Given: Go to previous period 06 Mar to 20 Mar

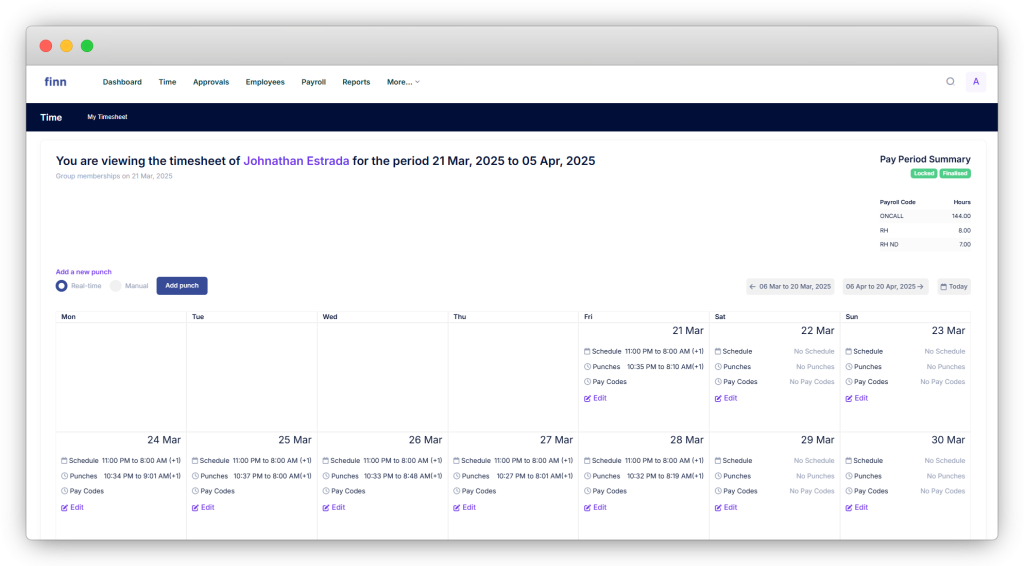Looking at the screenshot, I should coord(790,287).
